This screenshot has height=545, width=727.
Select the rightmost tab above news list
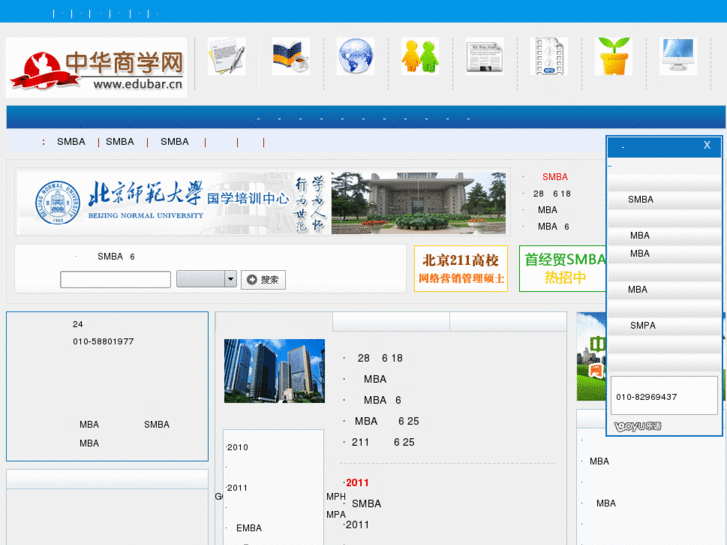click(508, 321)
